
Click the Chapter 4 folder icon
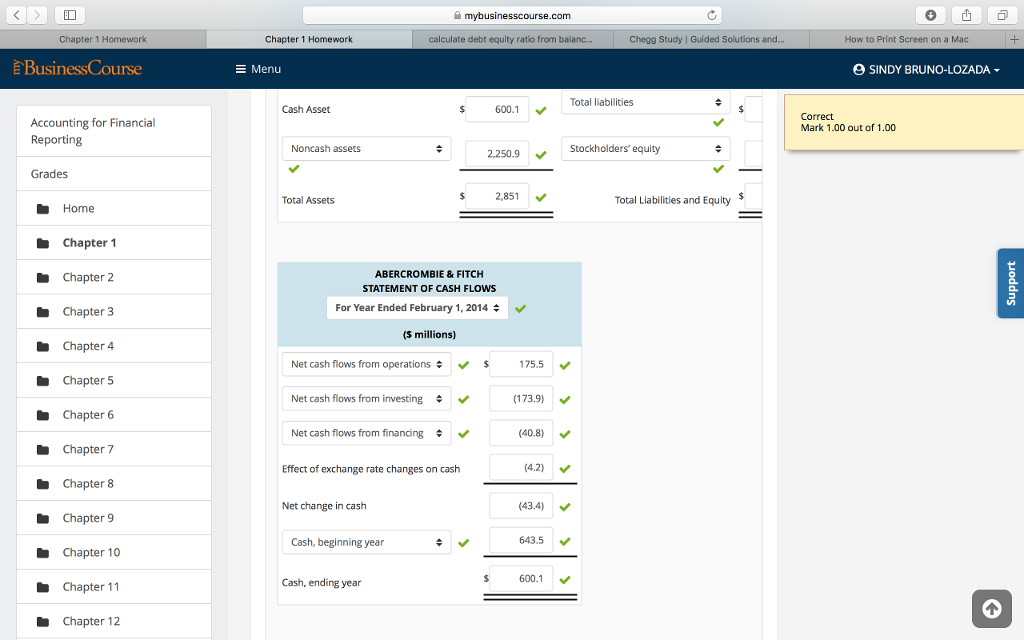(43, 347)
